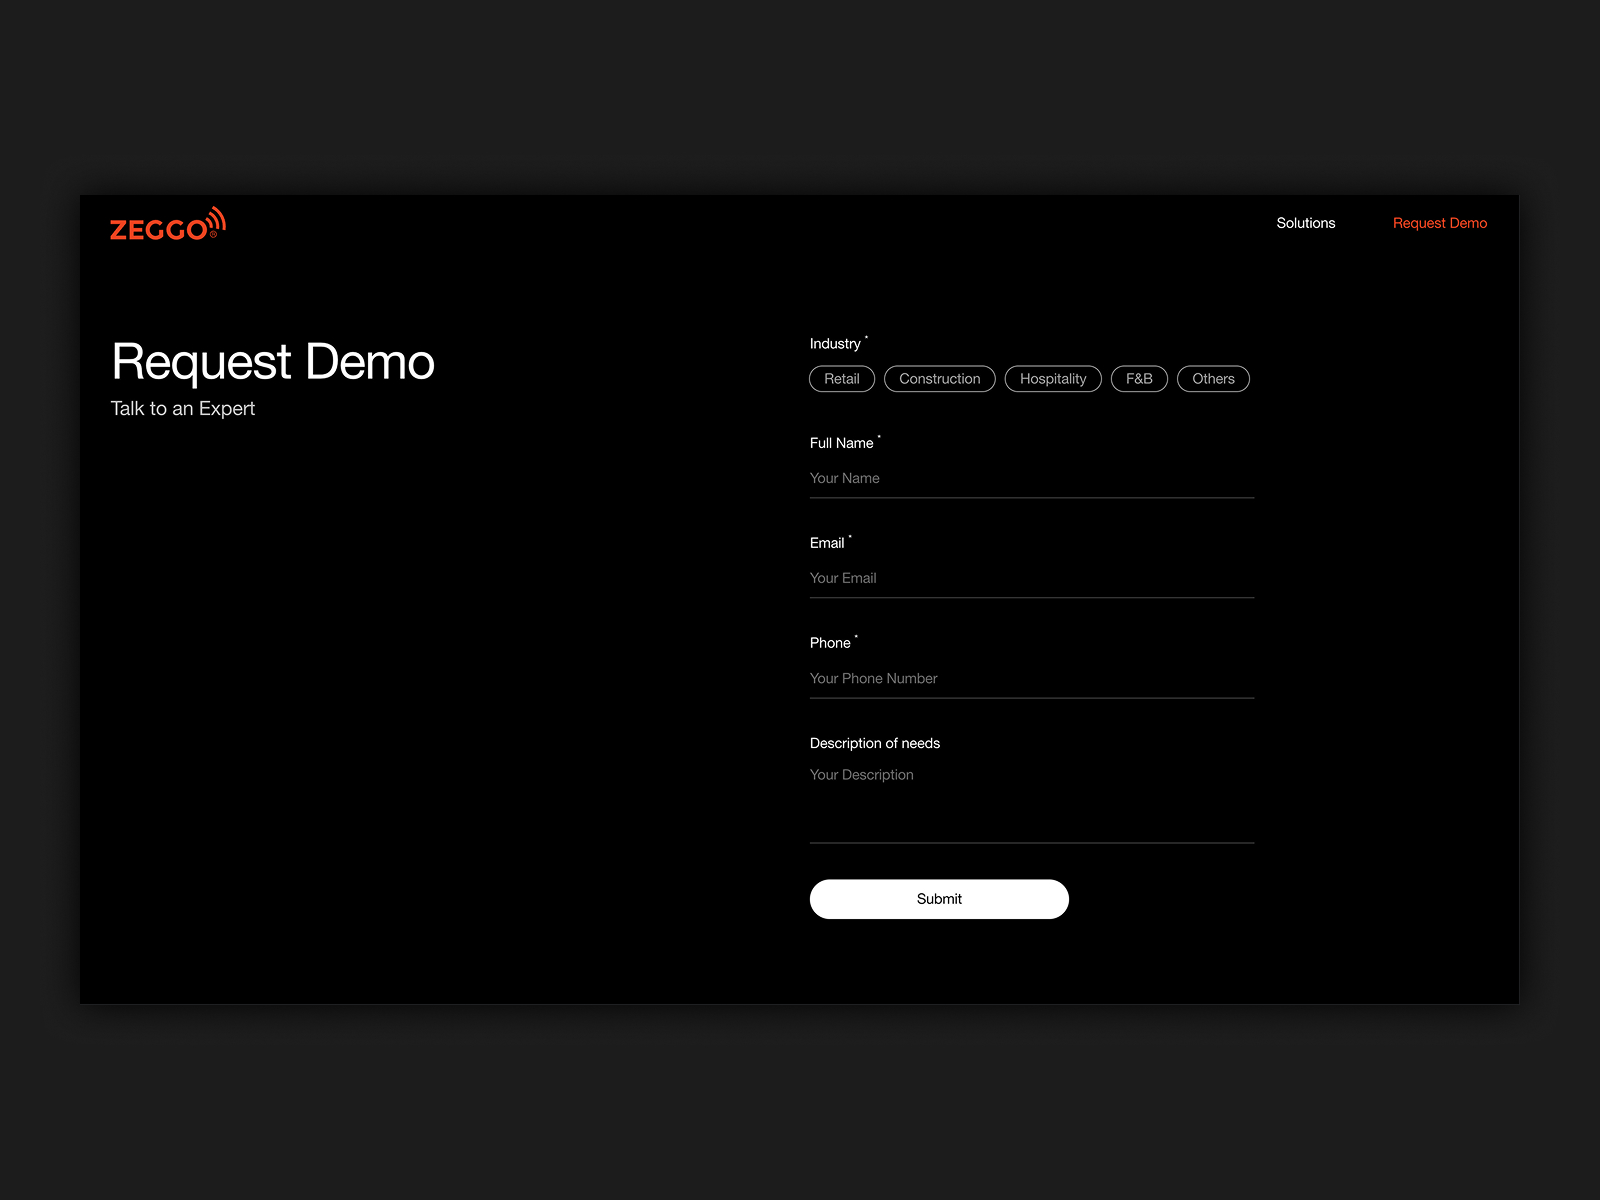Select the Others industry option
1600x1200 pixels.
[1213, 379]
